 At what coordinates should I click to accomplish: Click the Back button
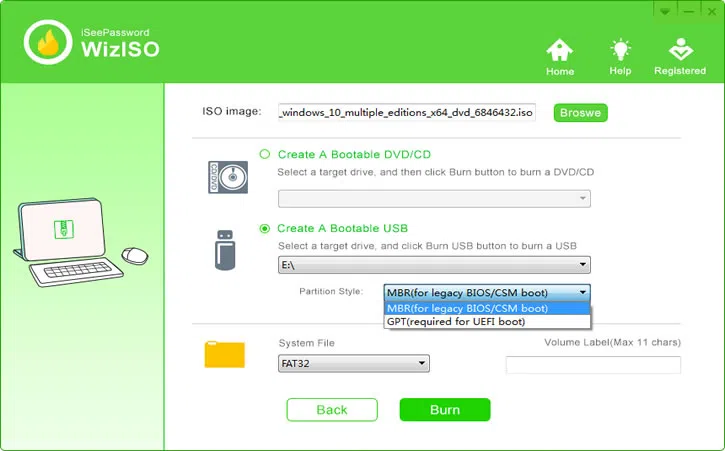pos(332,410)
